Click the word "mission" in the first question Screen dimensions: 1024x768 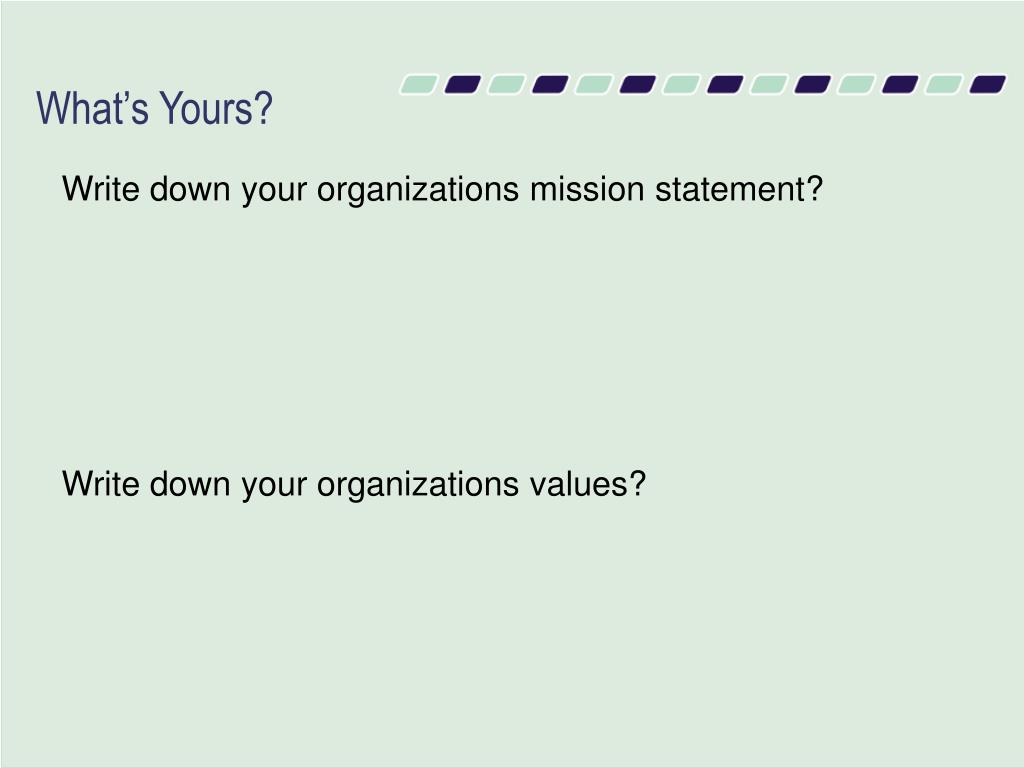pos(587,189)
